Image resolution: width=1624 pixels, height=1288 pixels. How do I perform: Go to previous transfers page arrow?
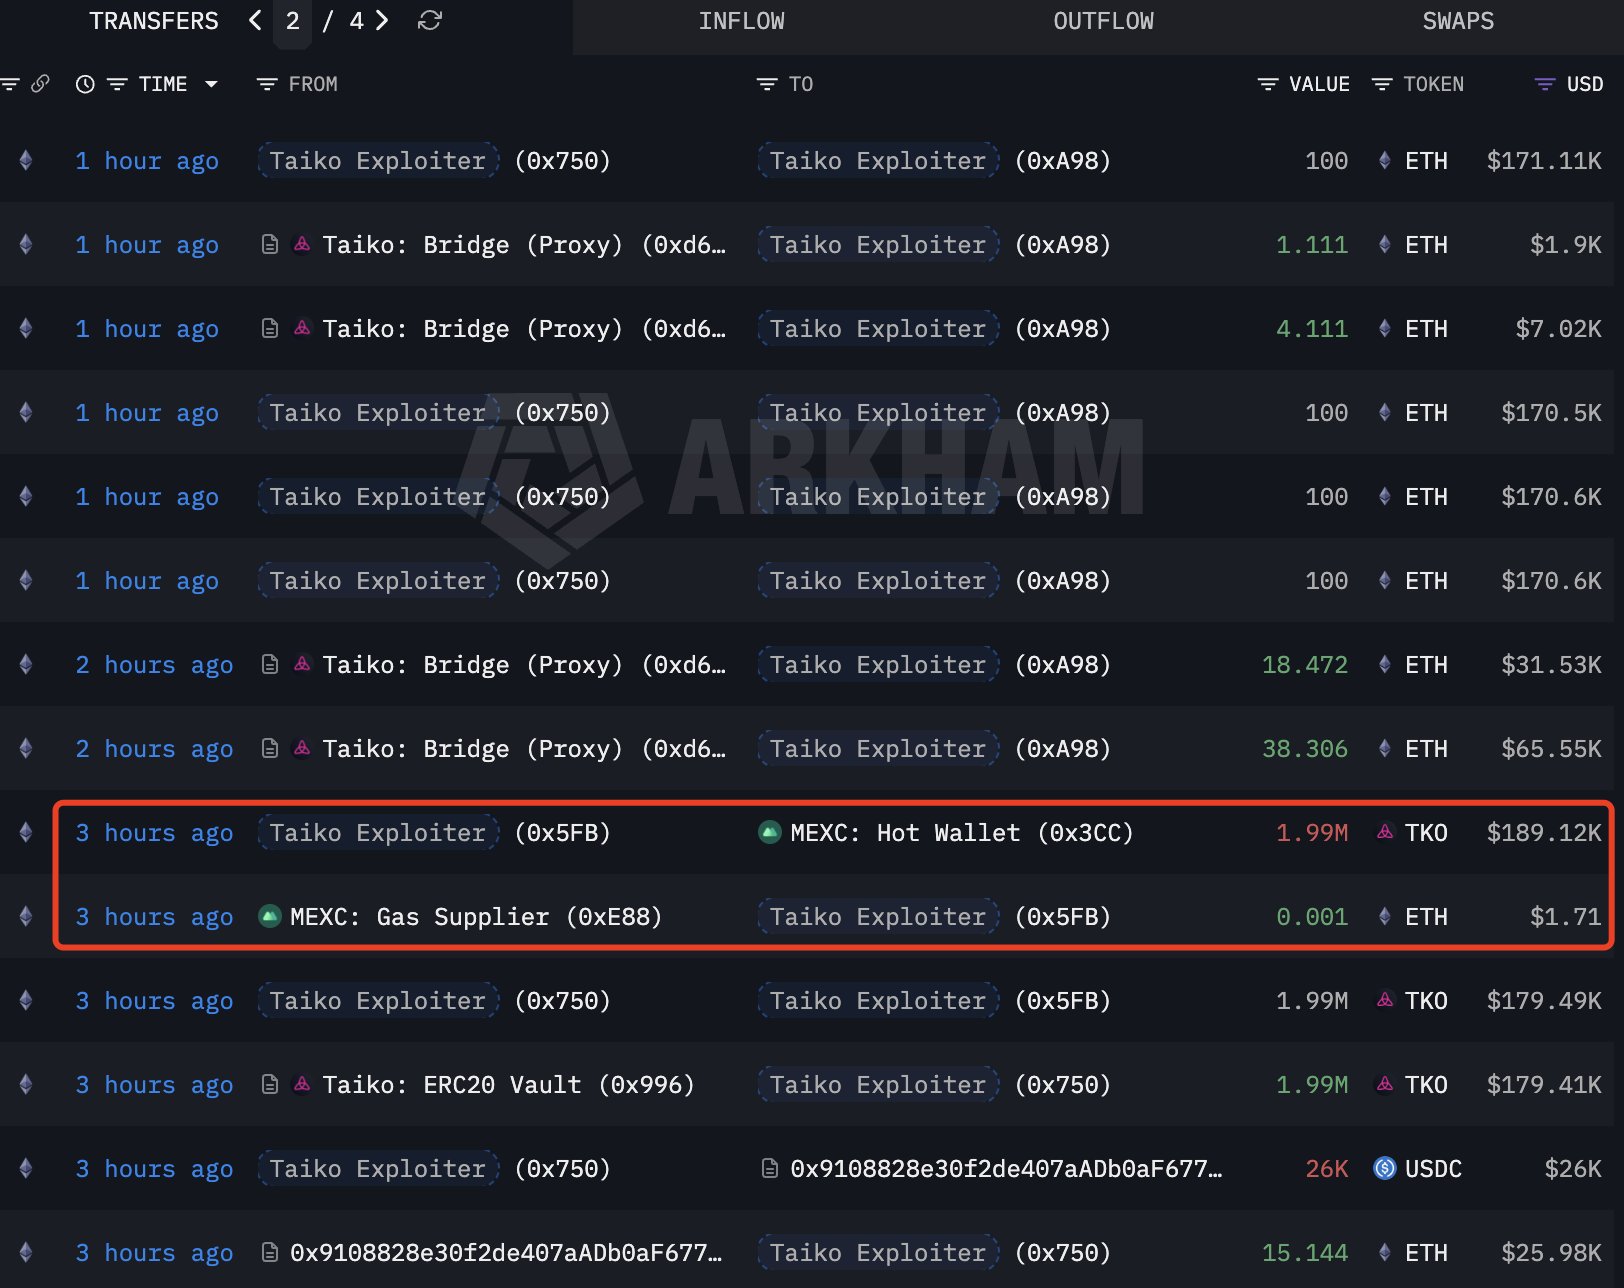256,20
